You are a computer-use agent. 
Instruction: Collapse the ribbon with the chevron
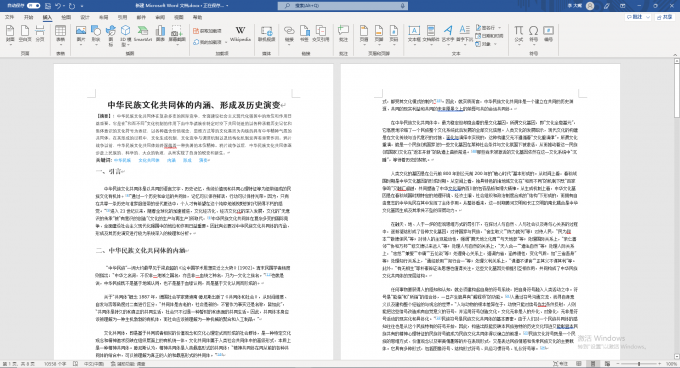675,55
